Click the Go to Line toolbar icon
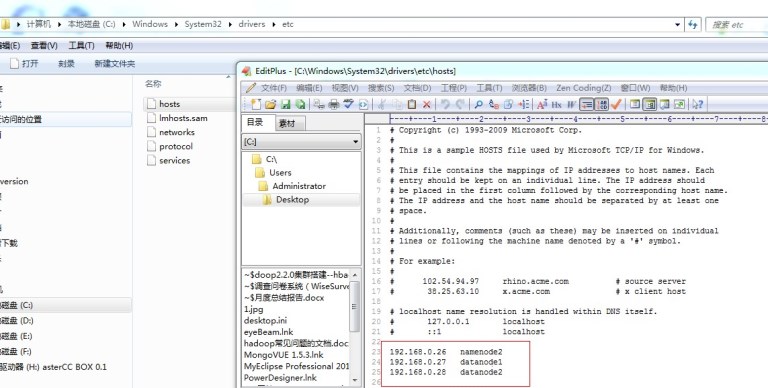768x388 pixels. click(x=524, y=104)
